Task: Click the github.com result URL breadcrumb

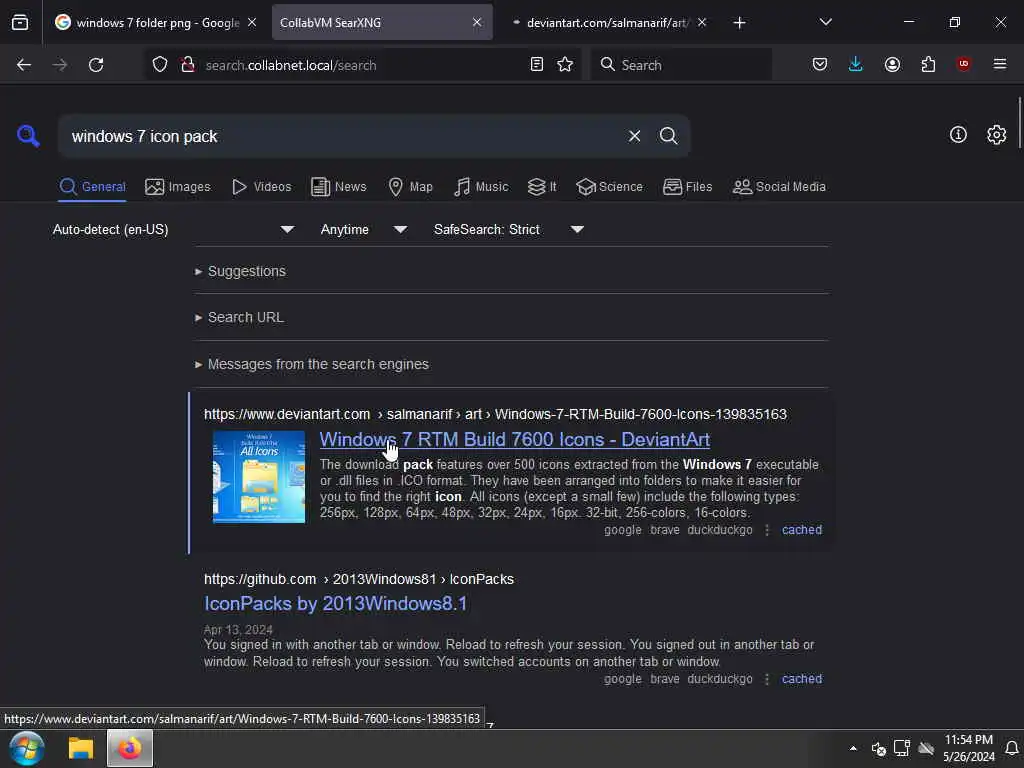Action: [359, 579]
